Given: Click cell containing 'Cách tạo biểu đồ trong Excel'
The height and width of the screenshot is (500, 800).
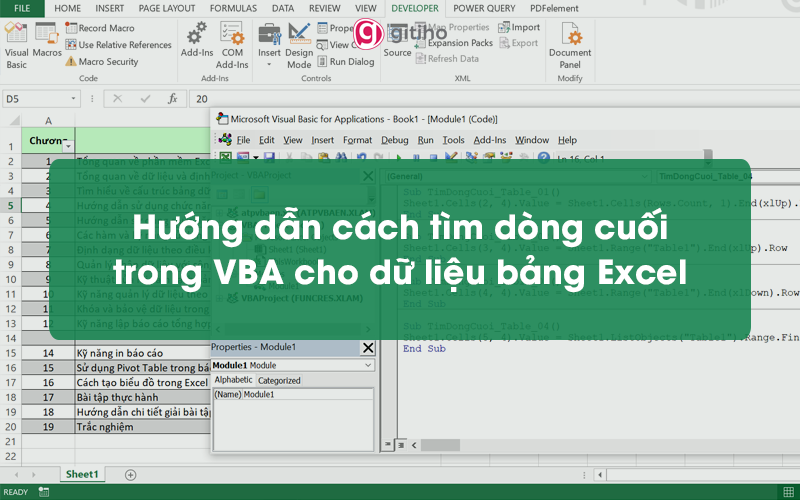Looking at the screenshot, I should point(143,383).
